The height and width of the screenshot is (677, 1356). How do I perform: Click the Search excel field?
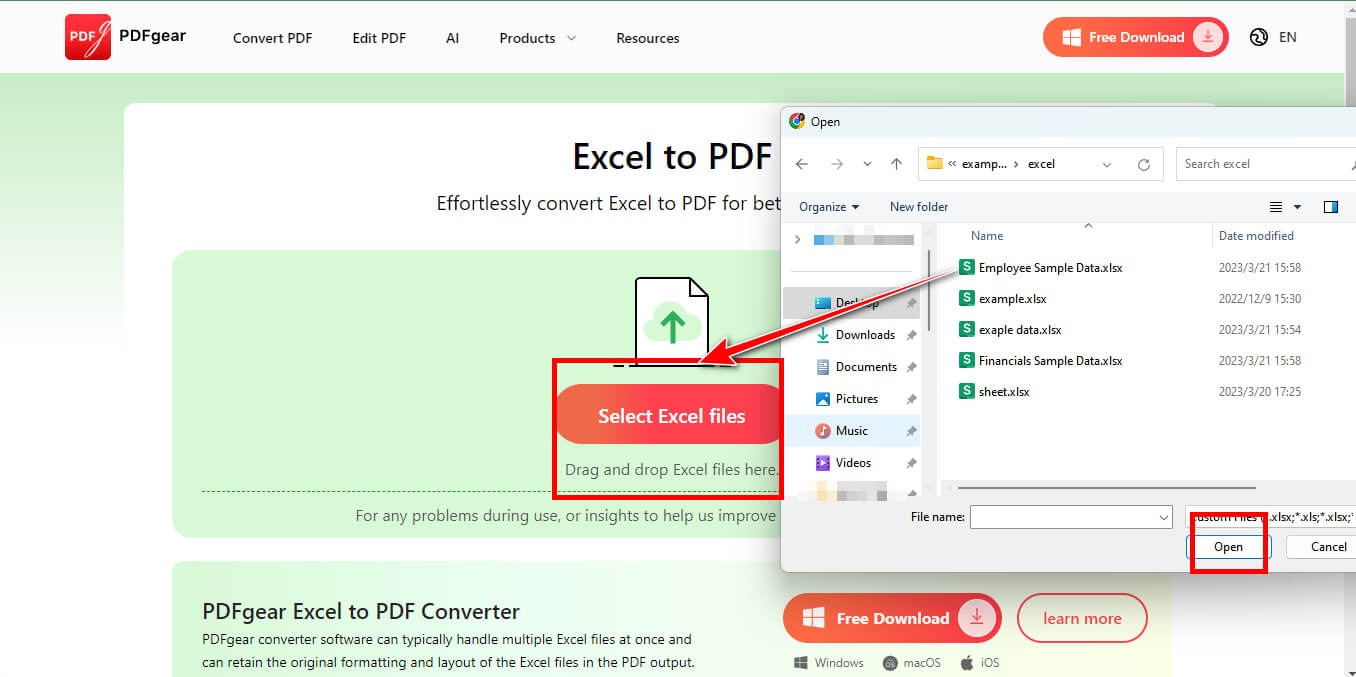(1265, 164)
